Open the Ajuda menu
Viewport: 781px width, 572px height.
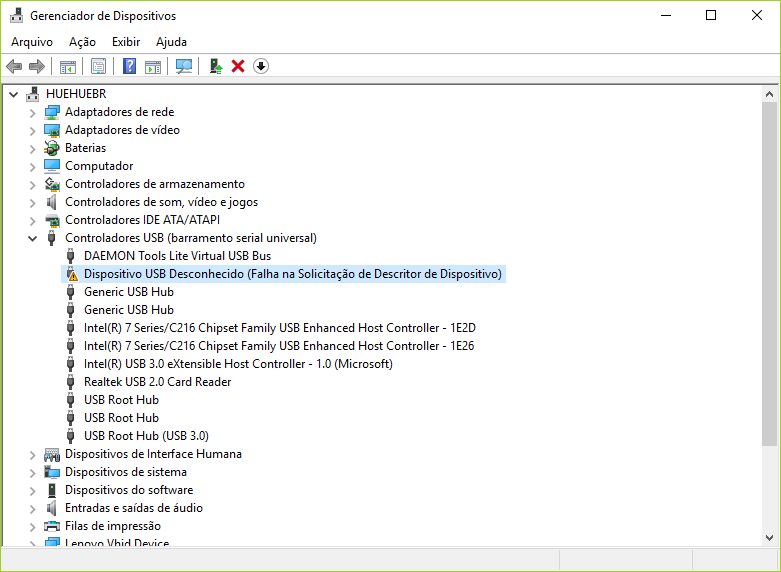pos(171,42)
